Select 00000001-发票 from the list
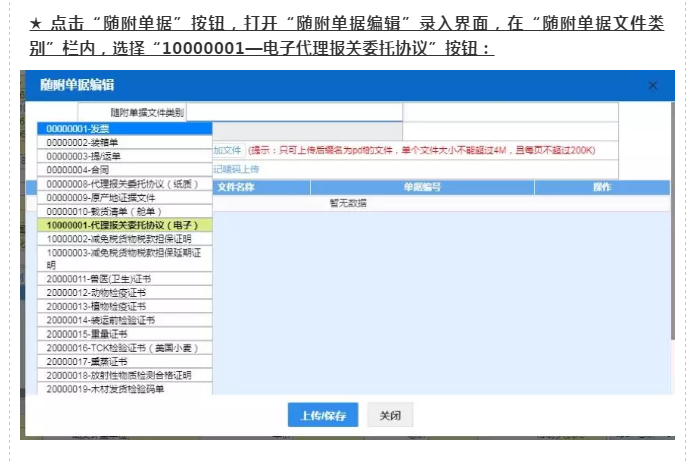 coord(124,129)
